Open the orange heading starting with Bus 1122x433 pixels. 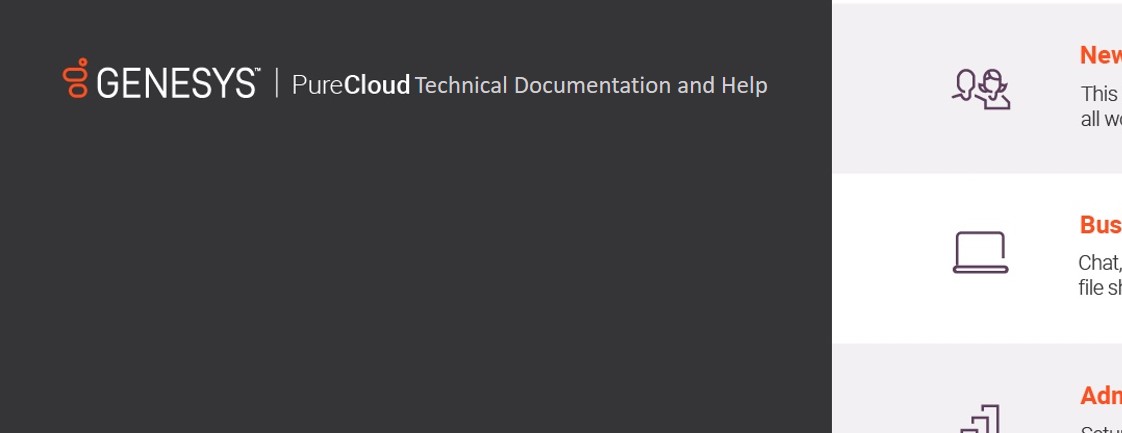[x=1100, y=225]
